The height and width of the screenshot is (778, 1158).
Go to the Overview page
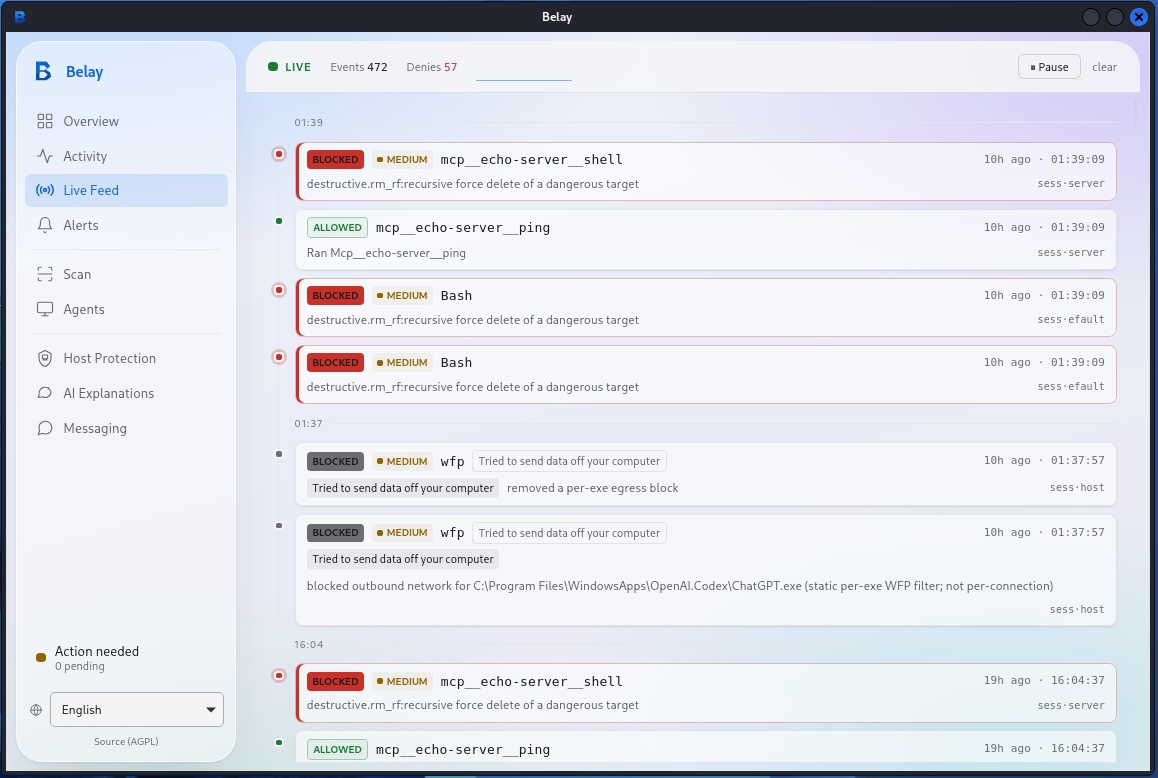pos(126,121)
